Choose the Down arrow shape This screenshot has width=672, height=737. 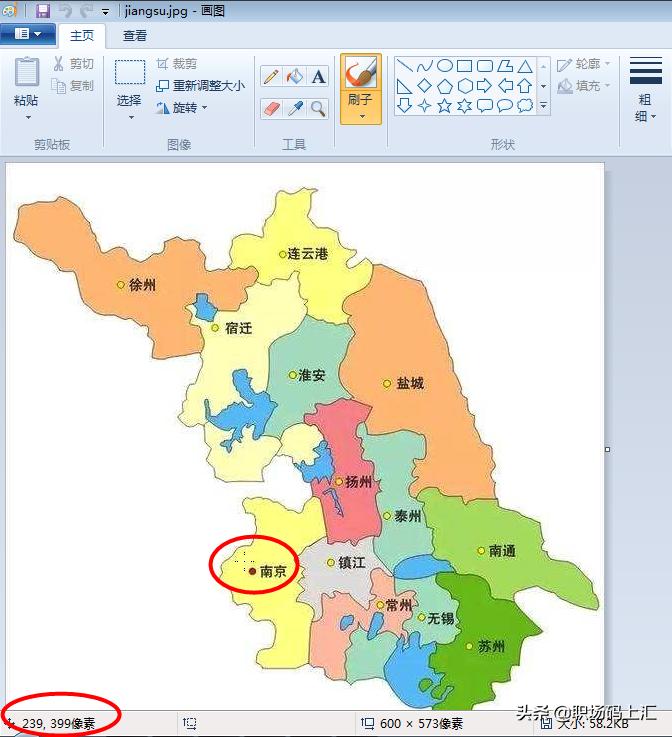[x=404, y=106]
